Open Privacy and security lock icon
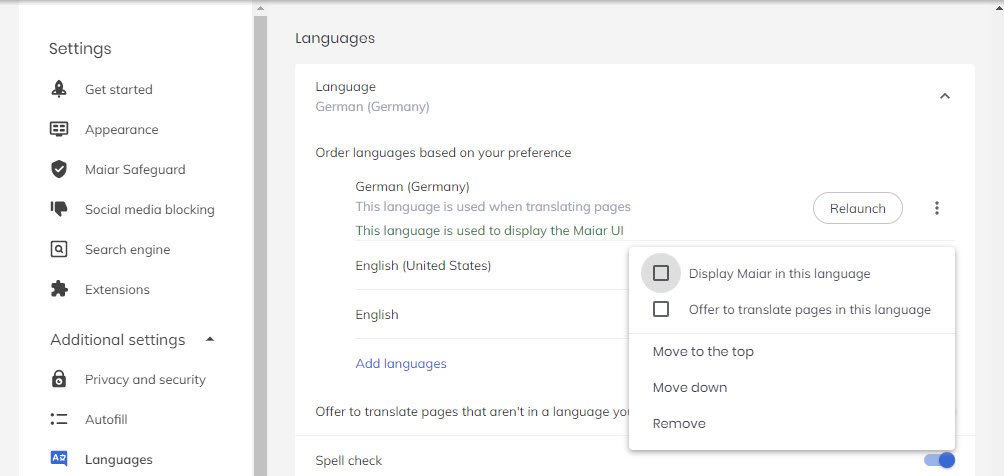This screenshot has width=1004, height=476. click(x=59, y=379)
